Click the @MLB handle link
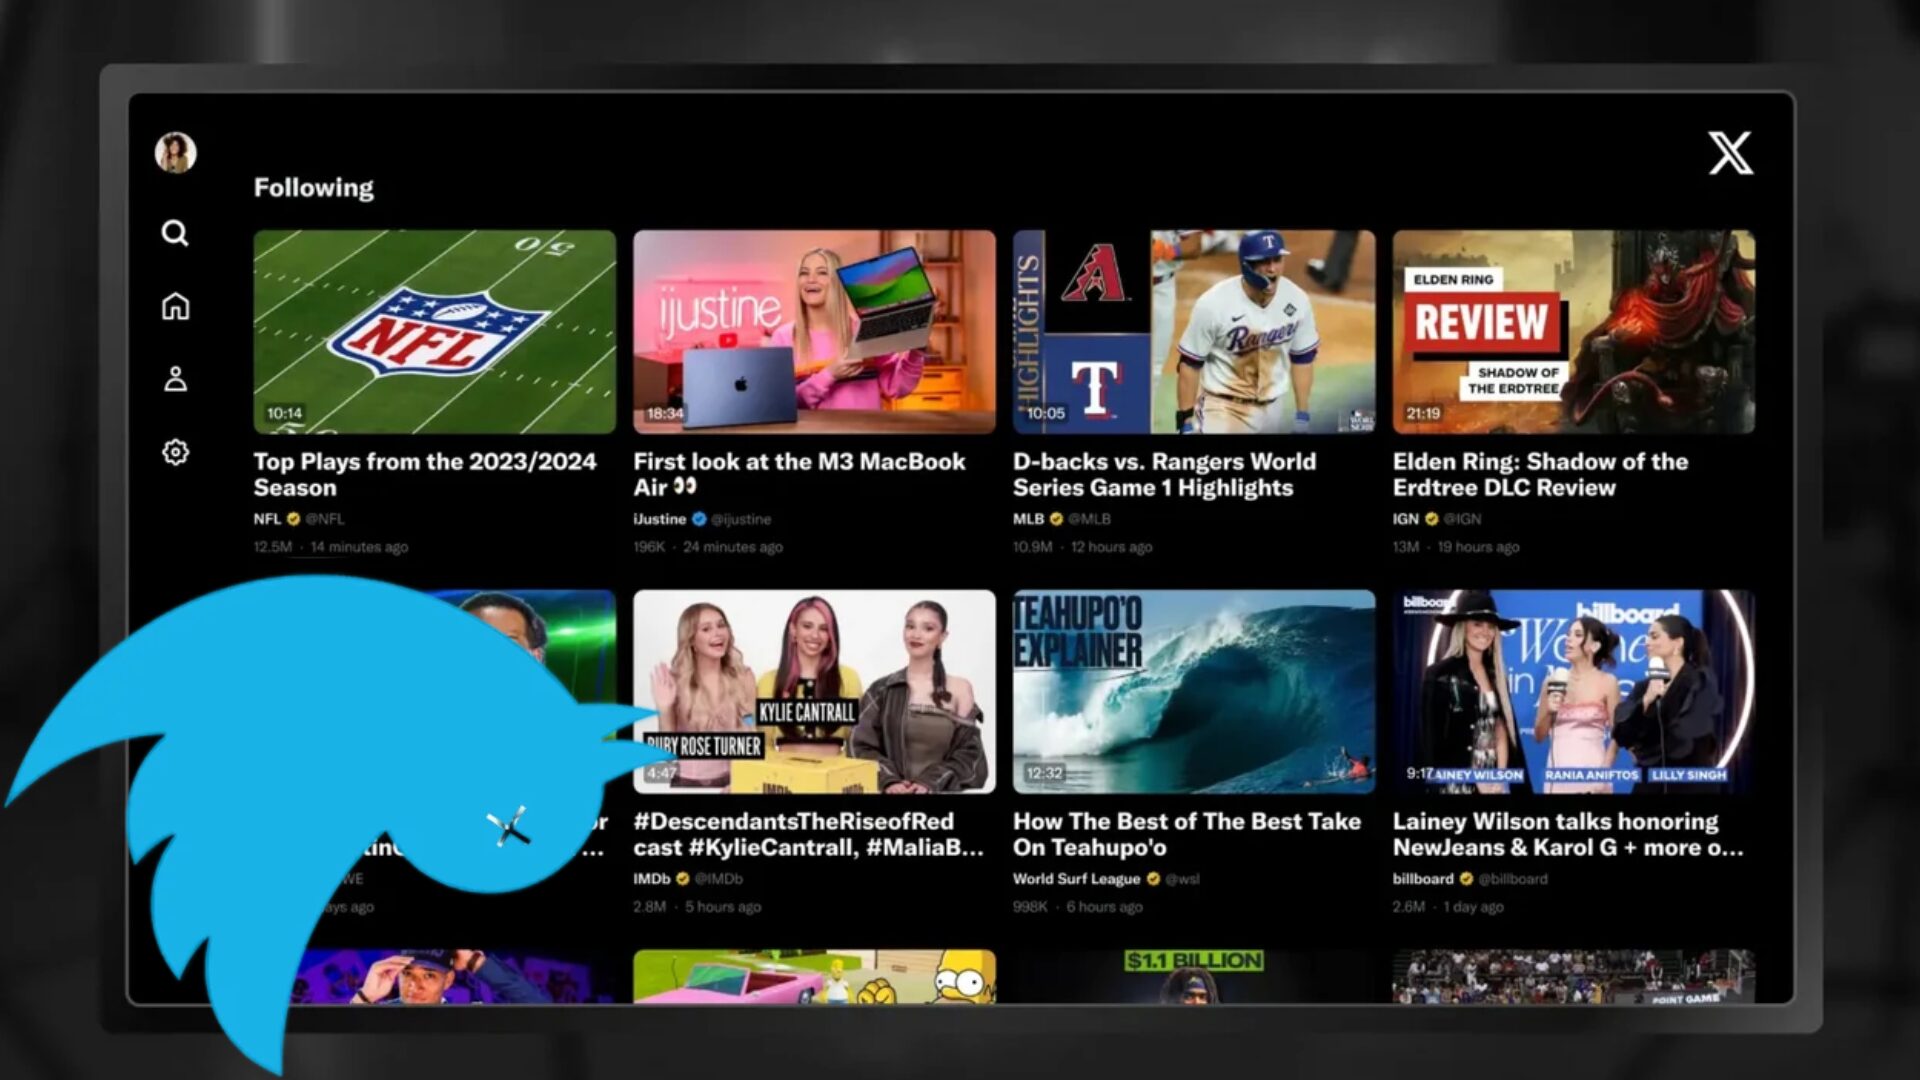The image size is (1920, 1080). [x=1089, y=519]
